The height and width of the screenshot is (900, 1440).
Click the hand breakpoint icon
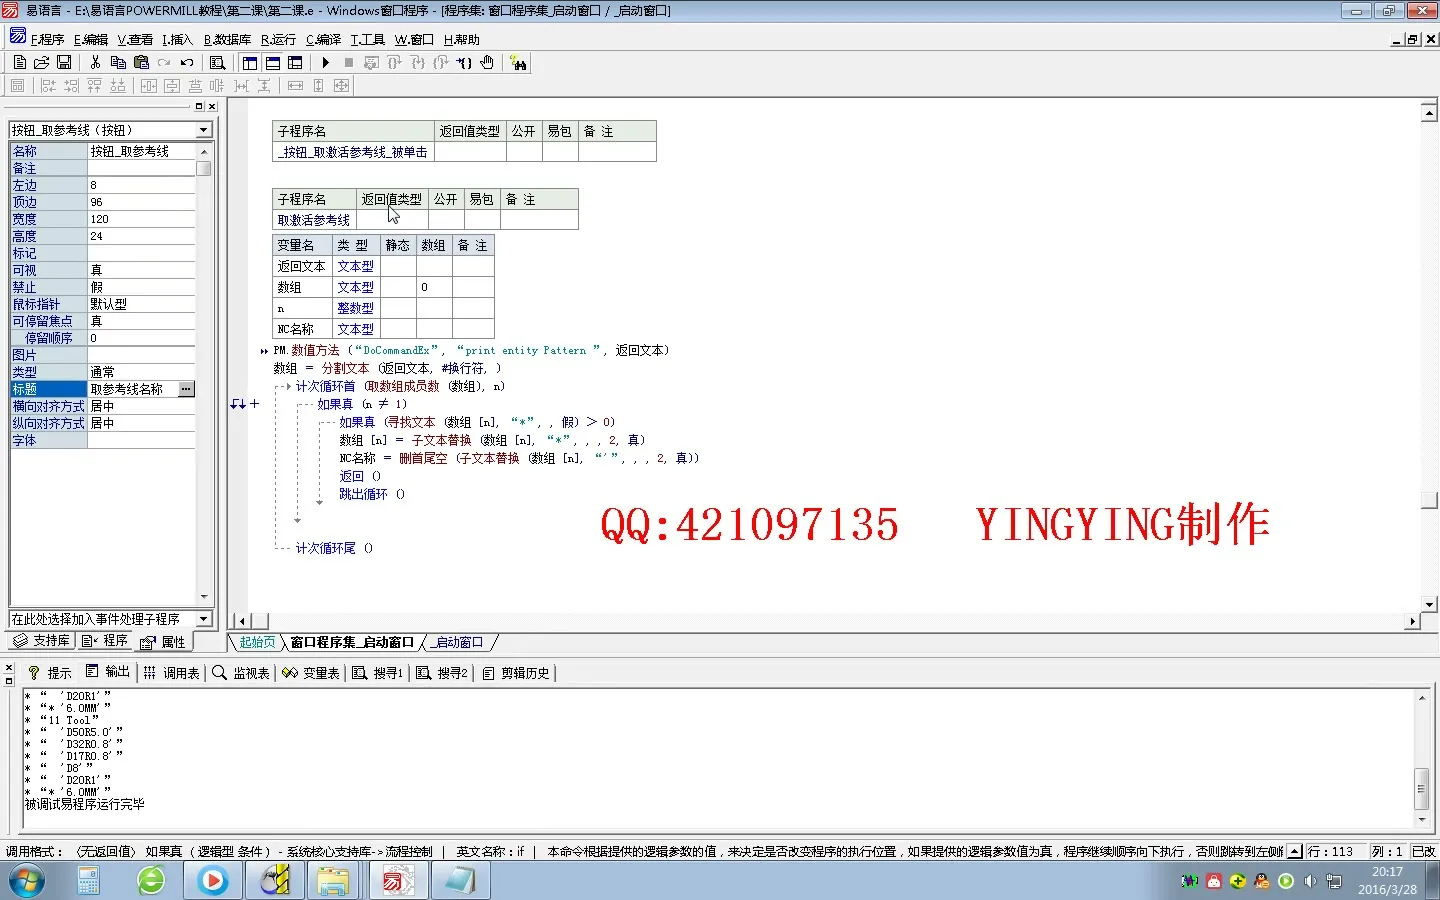[487, 62]
